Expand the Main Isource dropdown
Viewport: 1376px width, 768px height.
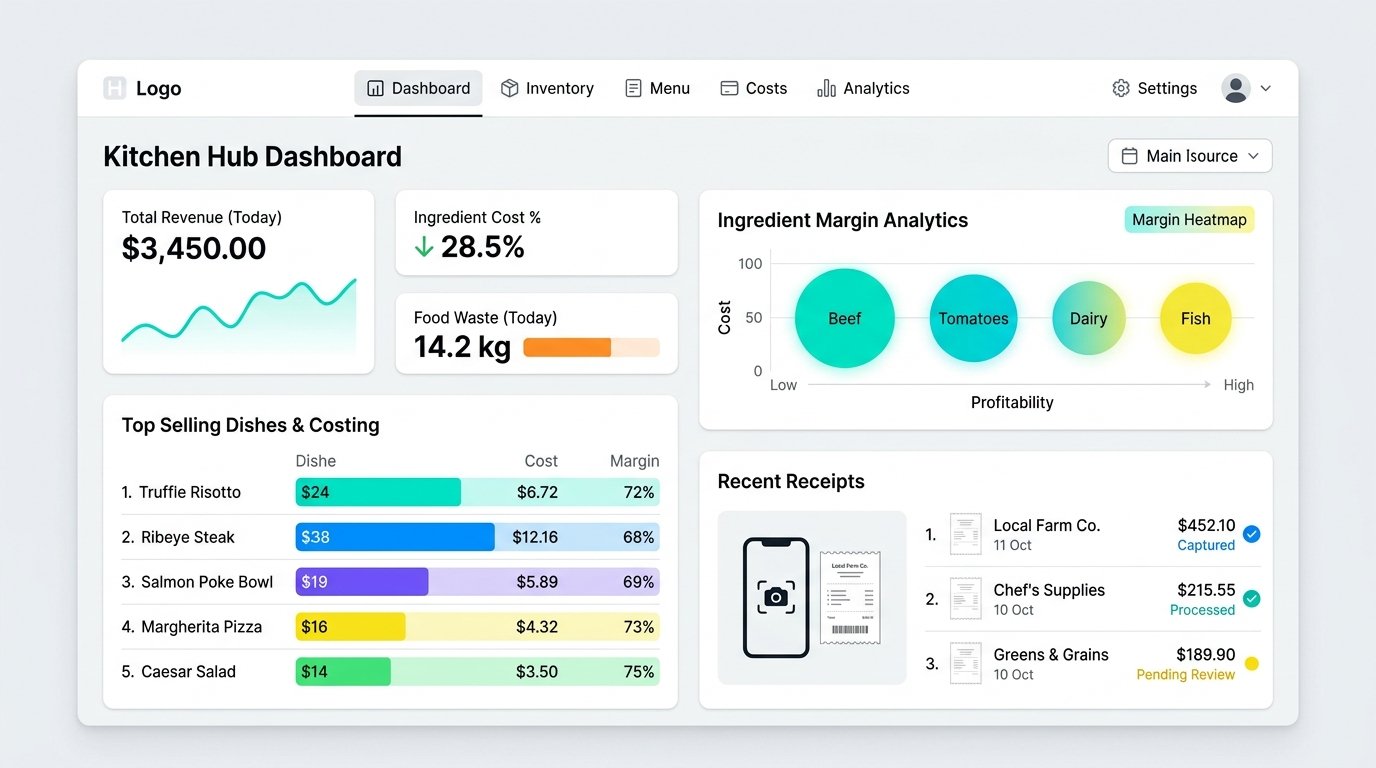[x=1190, y=156]
